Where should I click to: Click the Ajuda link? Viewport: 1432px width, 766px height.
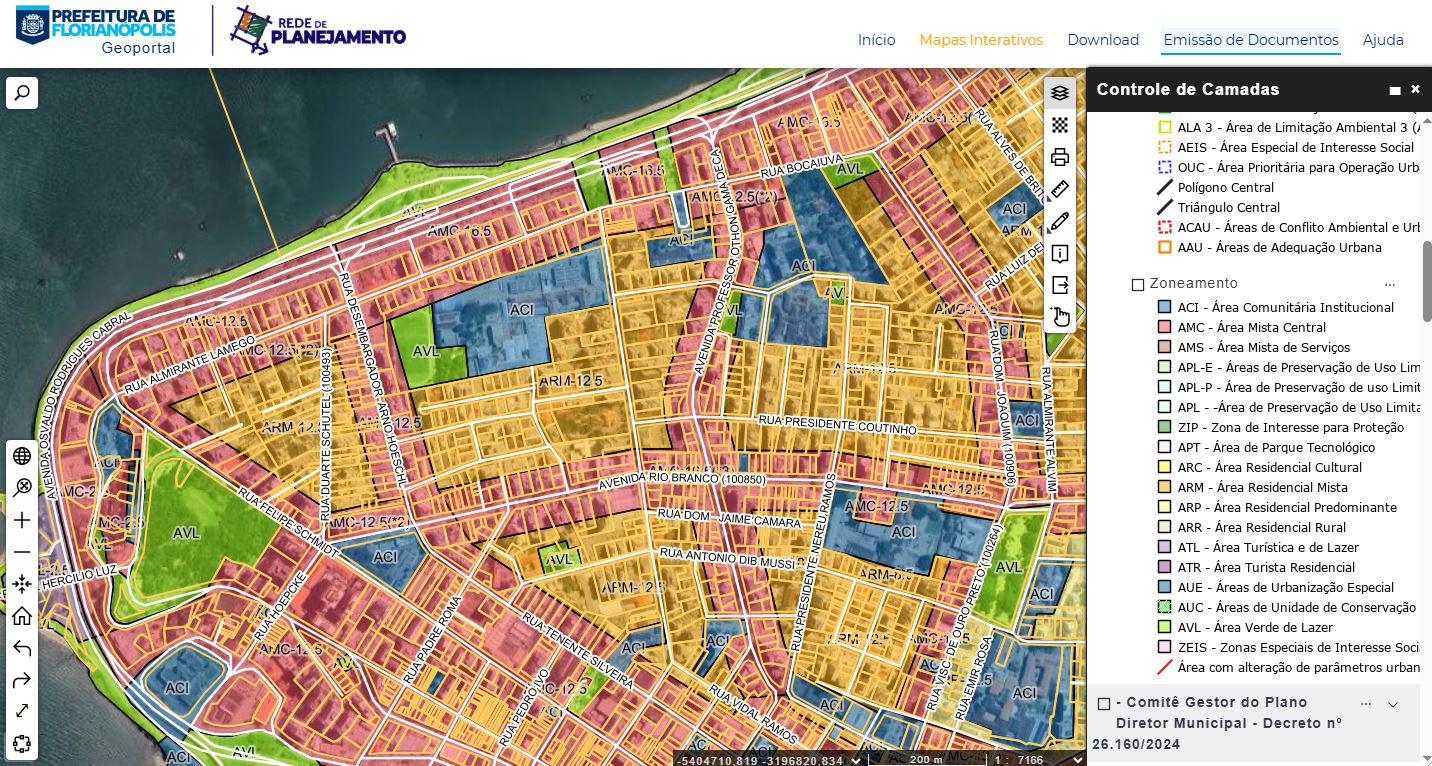pos(1383,40)
